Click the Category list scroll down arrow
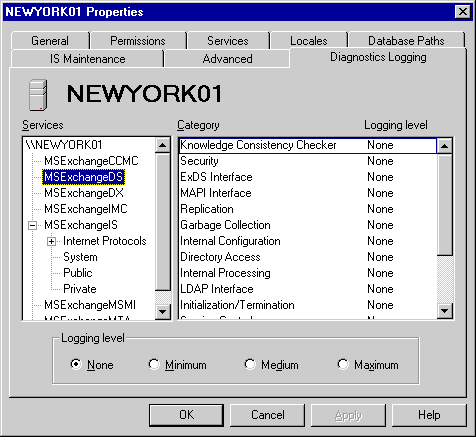 click(x=445, y=311)
